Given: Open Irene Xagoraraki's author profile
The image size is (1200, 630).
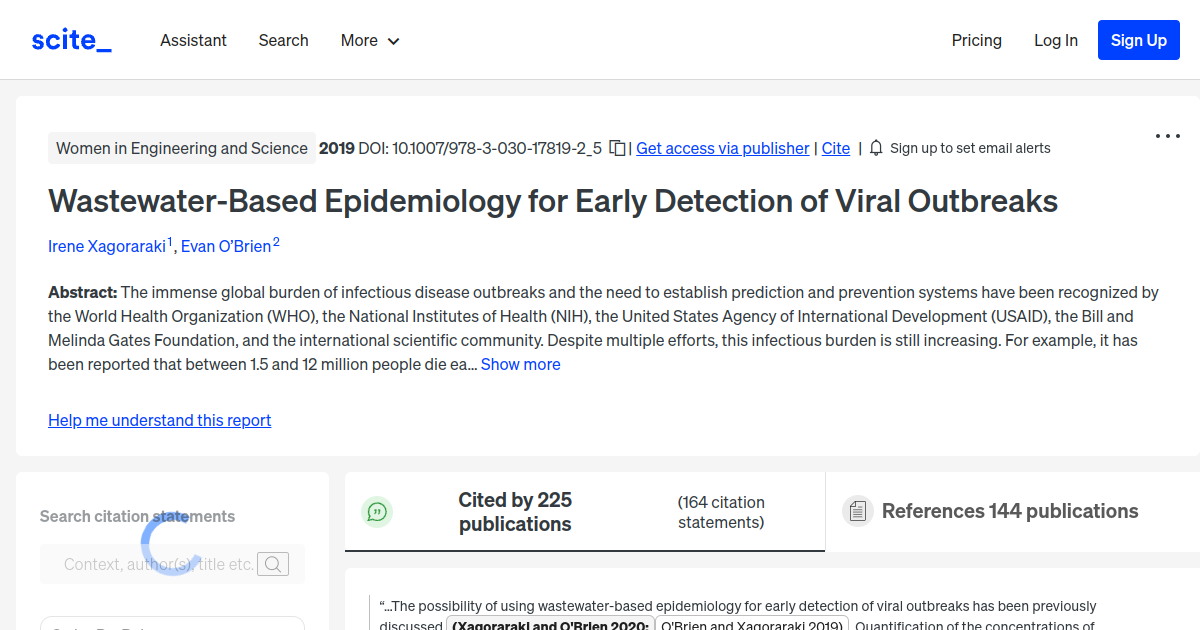Looking at the screenshot, I should pyautogui.click(x=107, y=245).
